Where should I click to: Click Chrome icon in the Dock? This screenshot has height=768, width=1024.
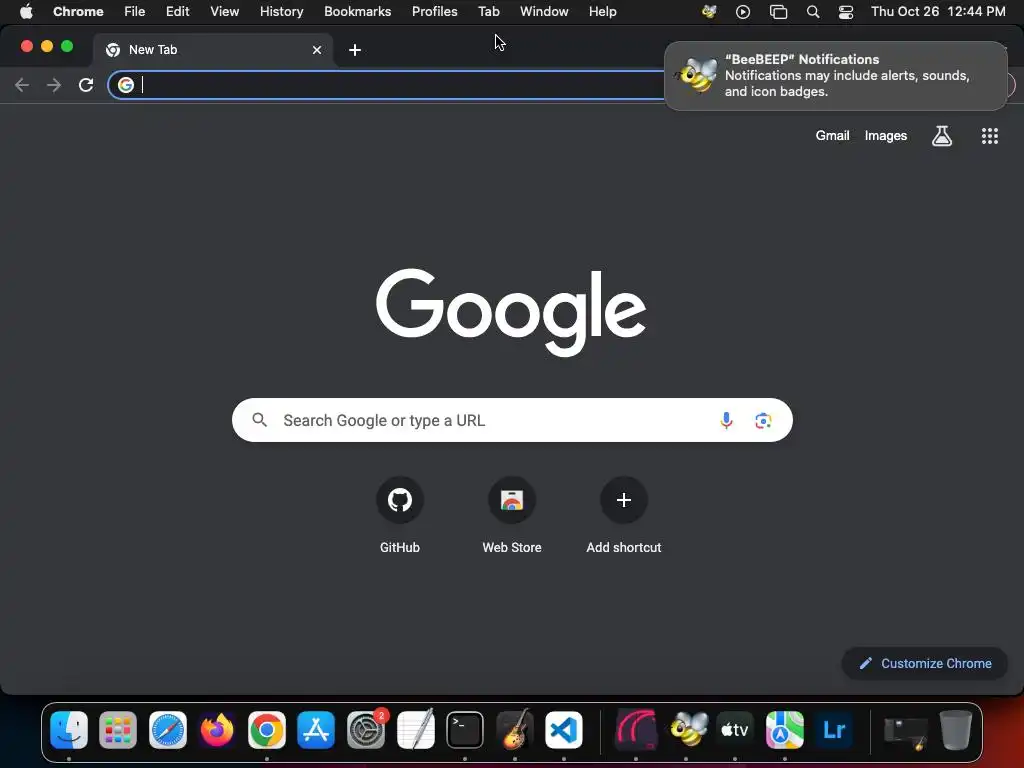click(266, 729)
